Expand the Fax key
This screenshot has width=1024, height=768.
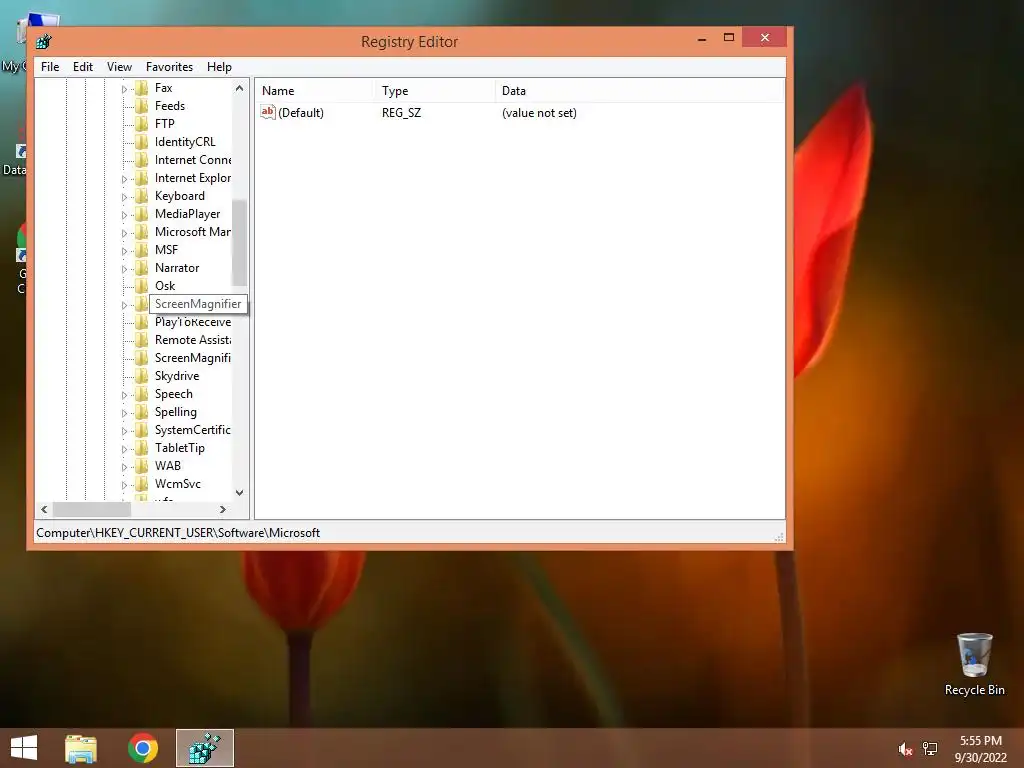pyautogui.click(x=124, y=89)
